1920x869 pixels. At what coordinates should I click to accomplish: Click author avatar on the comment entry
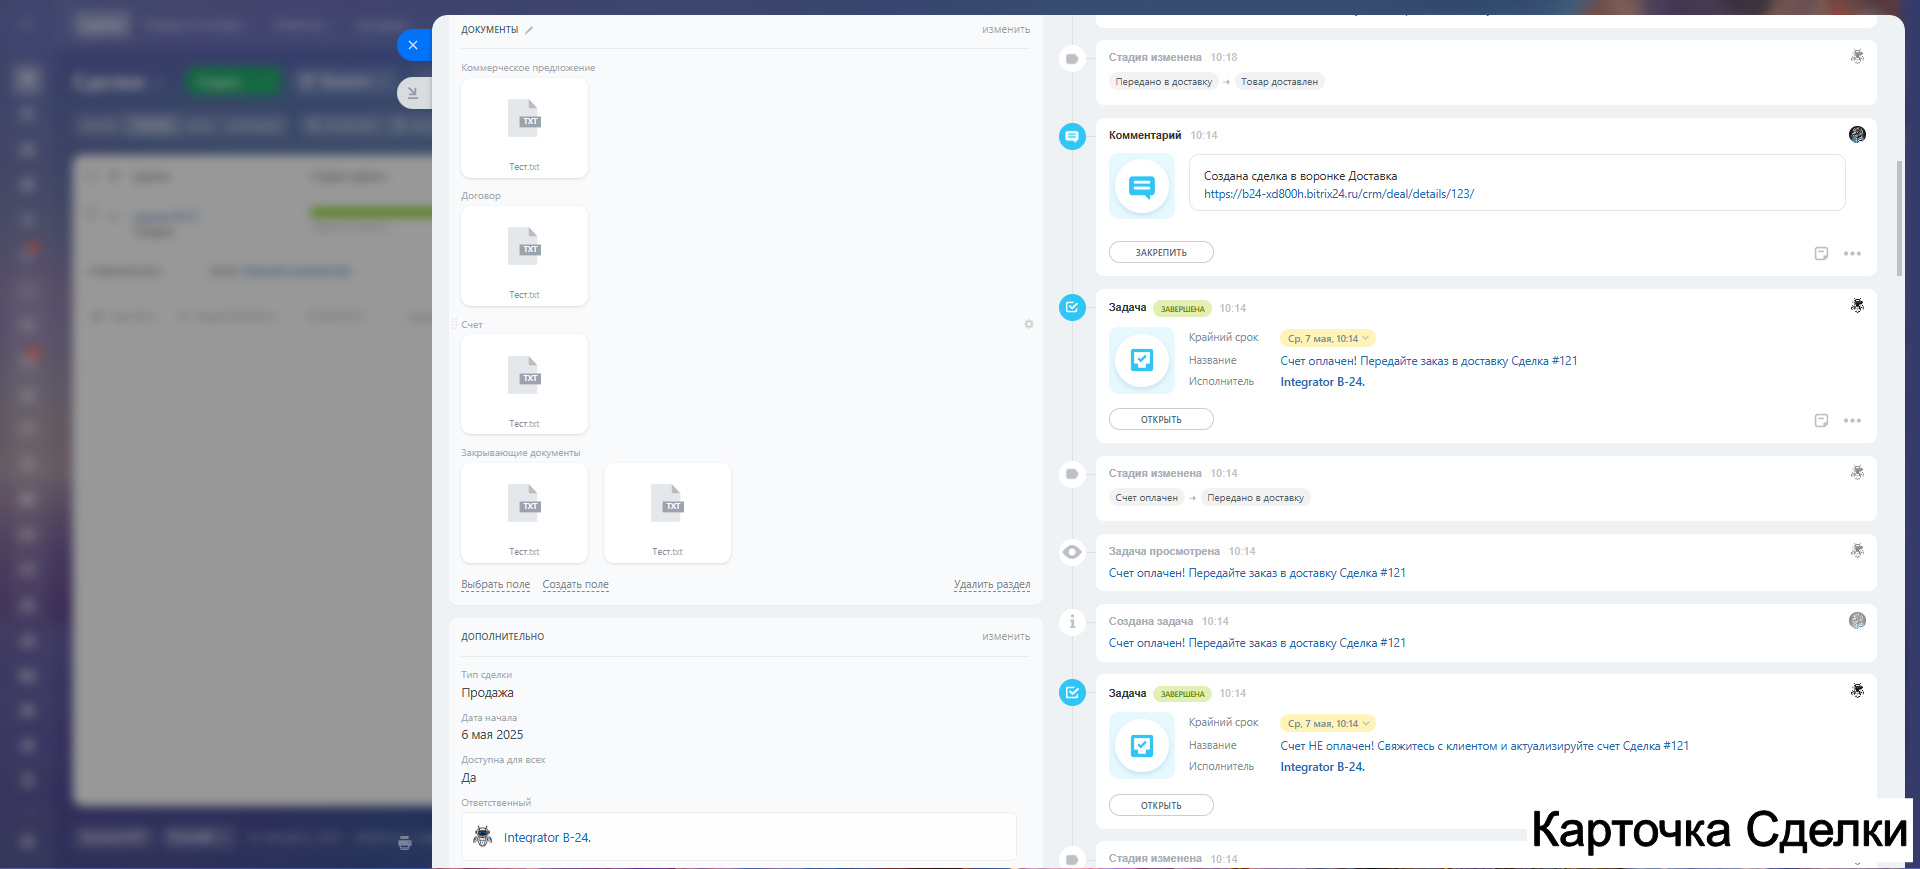pos(1857,135)
